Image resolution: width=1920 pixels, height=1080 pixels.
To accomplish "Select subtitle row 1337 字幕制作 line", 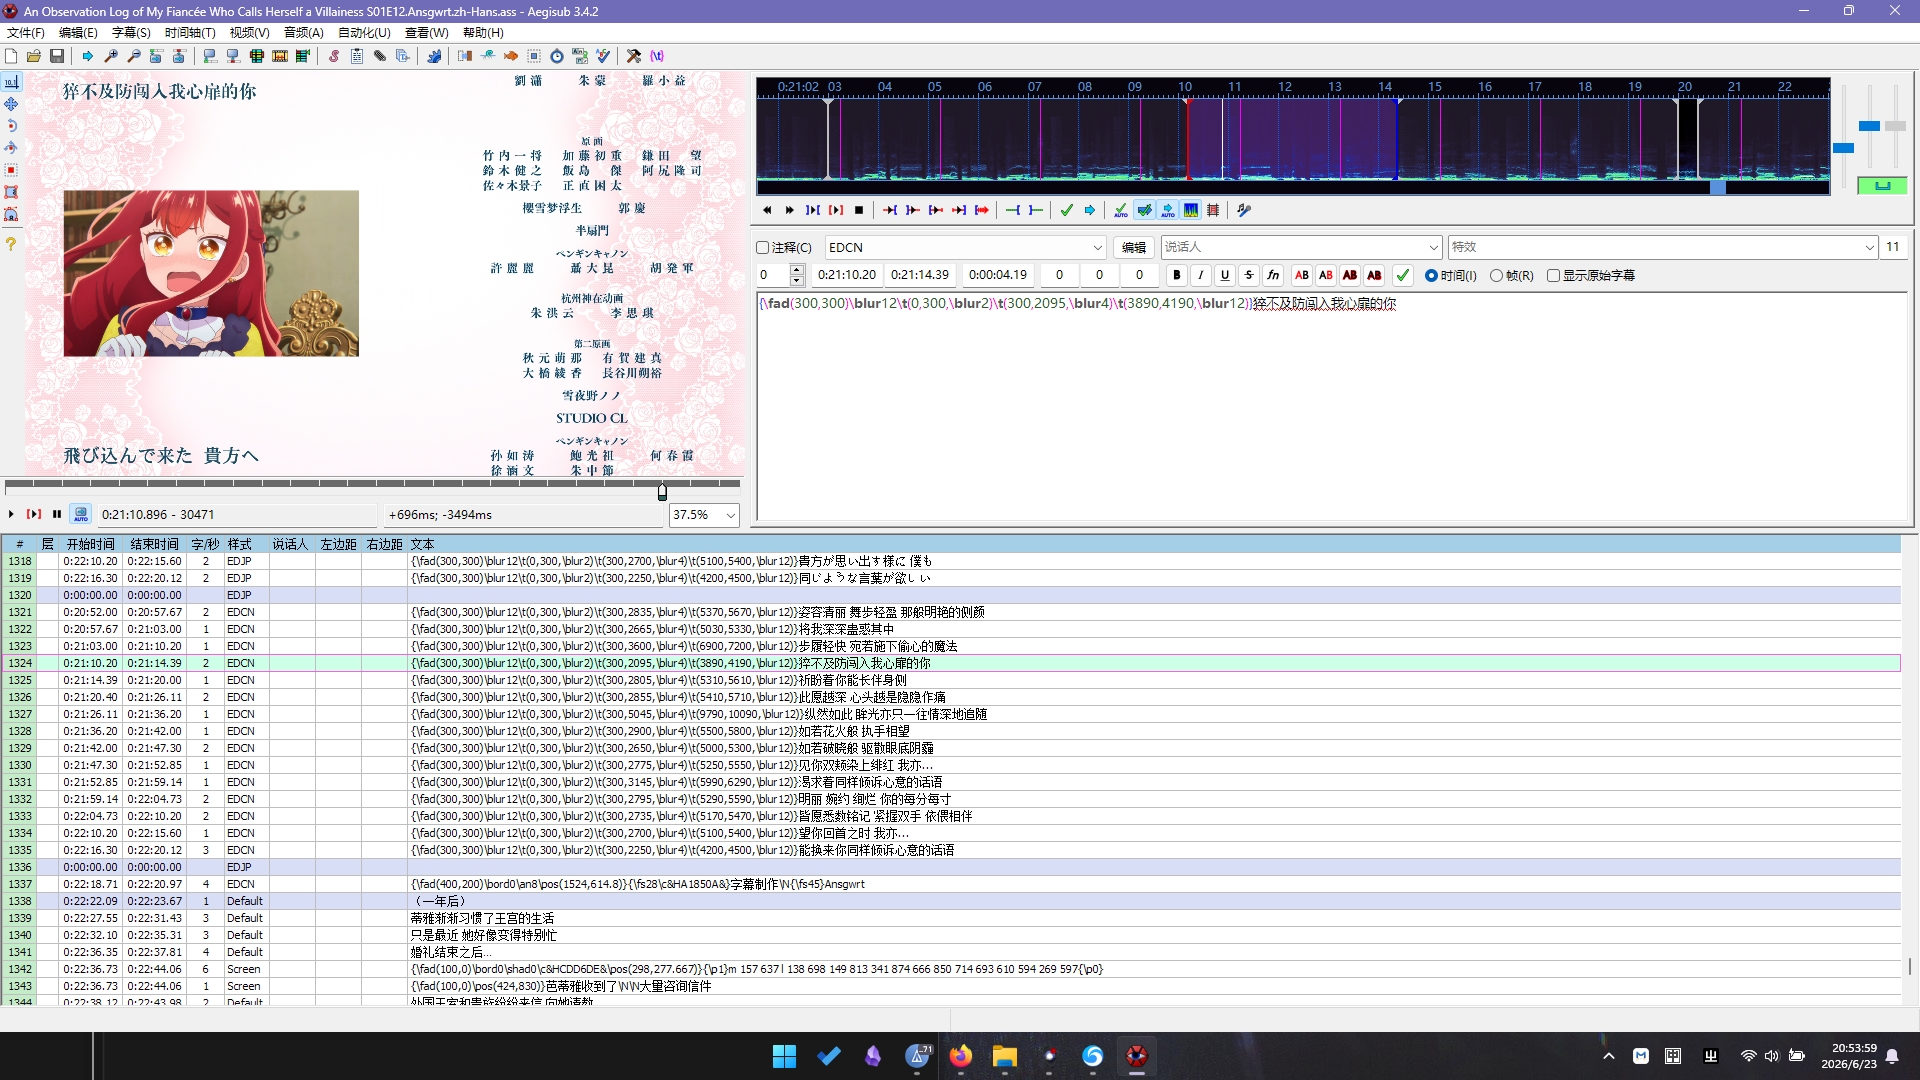I will tap(950, 884).
